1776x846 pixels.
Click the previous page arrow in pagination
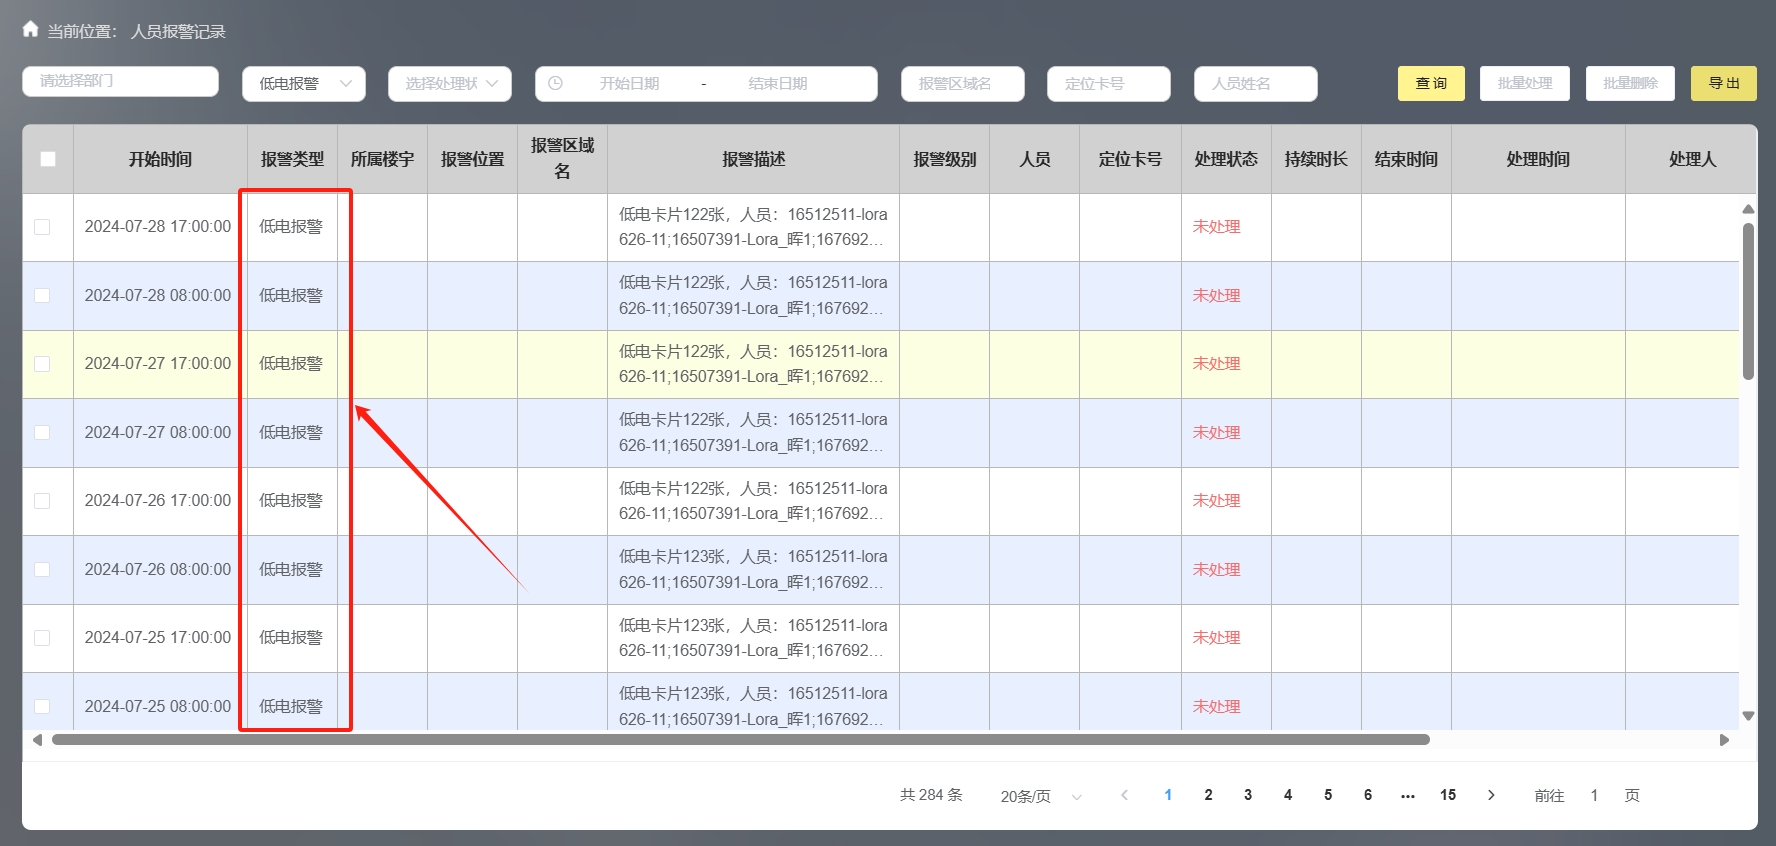tap(1125, 795)
